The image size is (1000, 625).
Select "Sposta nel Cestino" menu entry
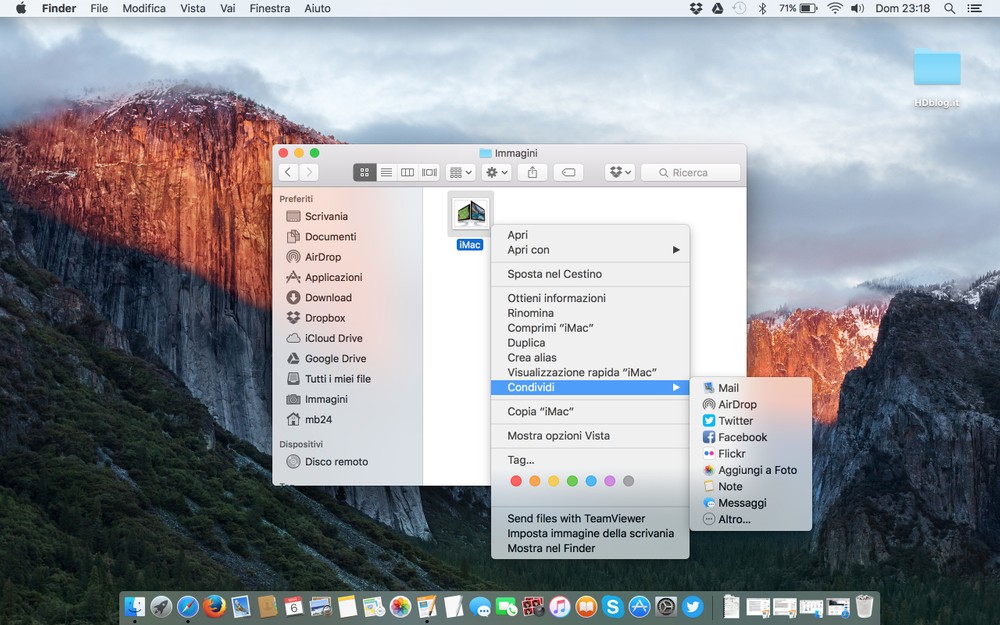(x=554, y=274)
